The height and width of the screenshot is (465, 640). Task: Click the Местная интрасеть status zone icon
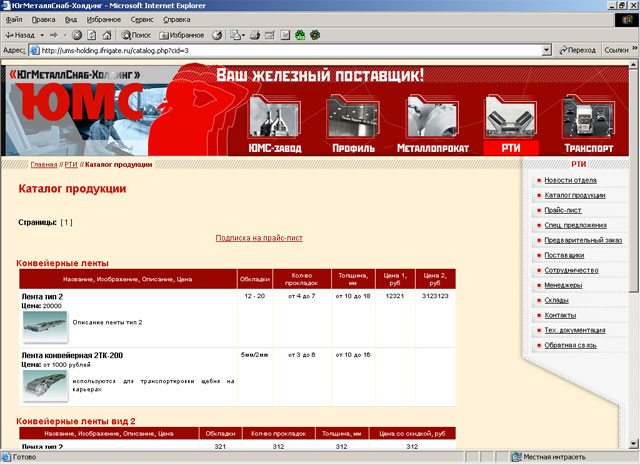coord(516,457)
